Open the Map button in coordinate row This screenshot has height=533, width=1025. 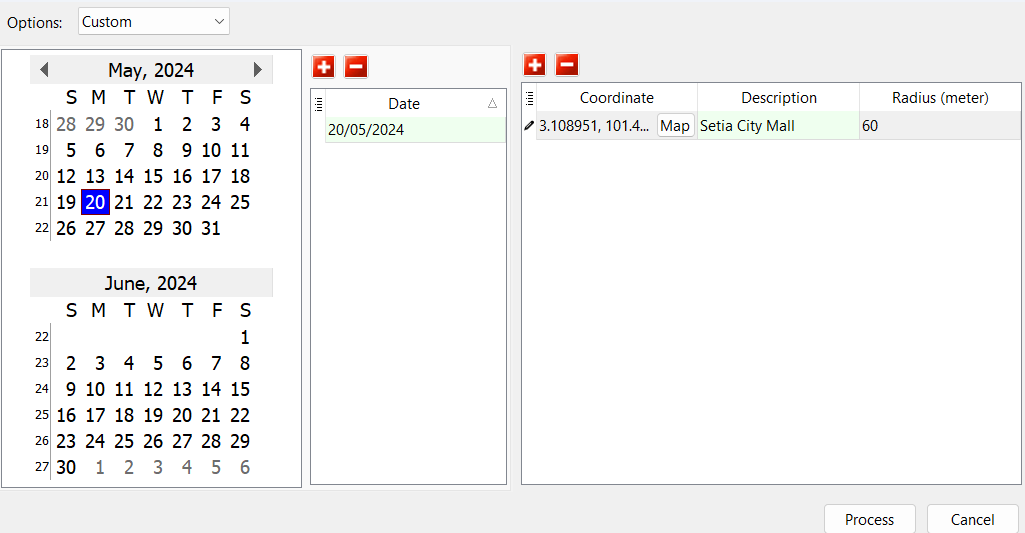click(675, 126)
